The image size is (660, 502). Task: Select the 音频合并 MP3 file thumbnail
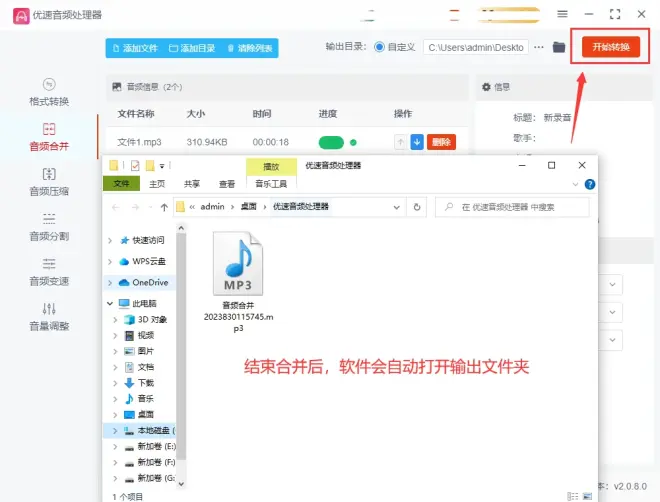[238, 264]
